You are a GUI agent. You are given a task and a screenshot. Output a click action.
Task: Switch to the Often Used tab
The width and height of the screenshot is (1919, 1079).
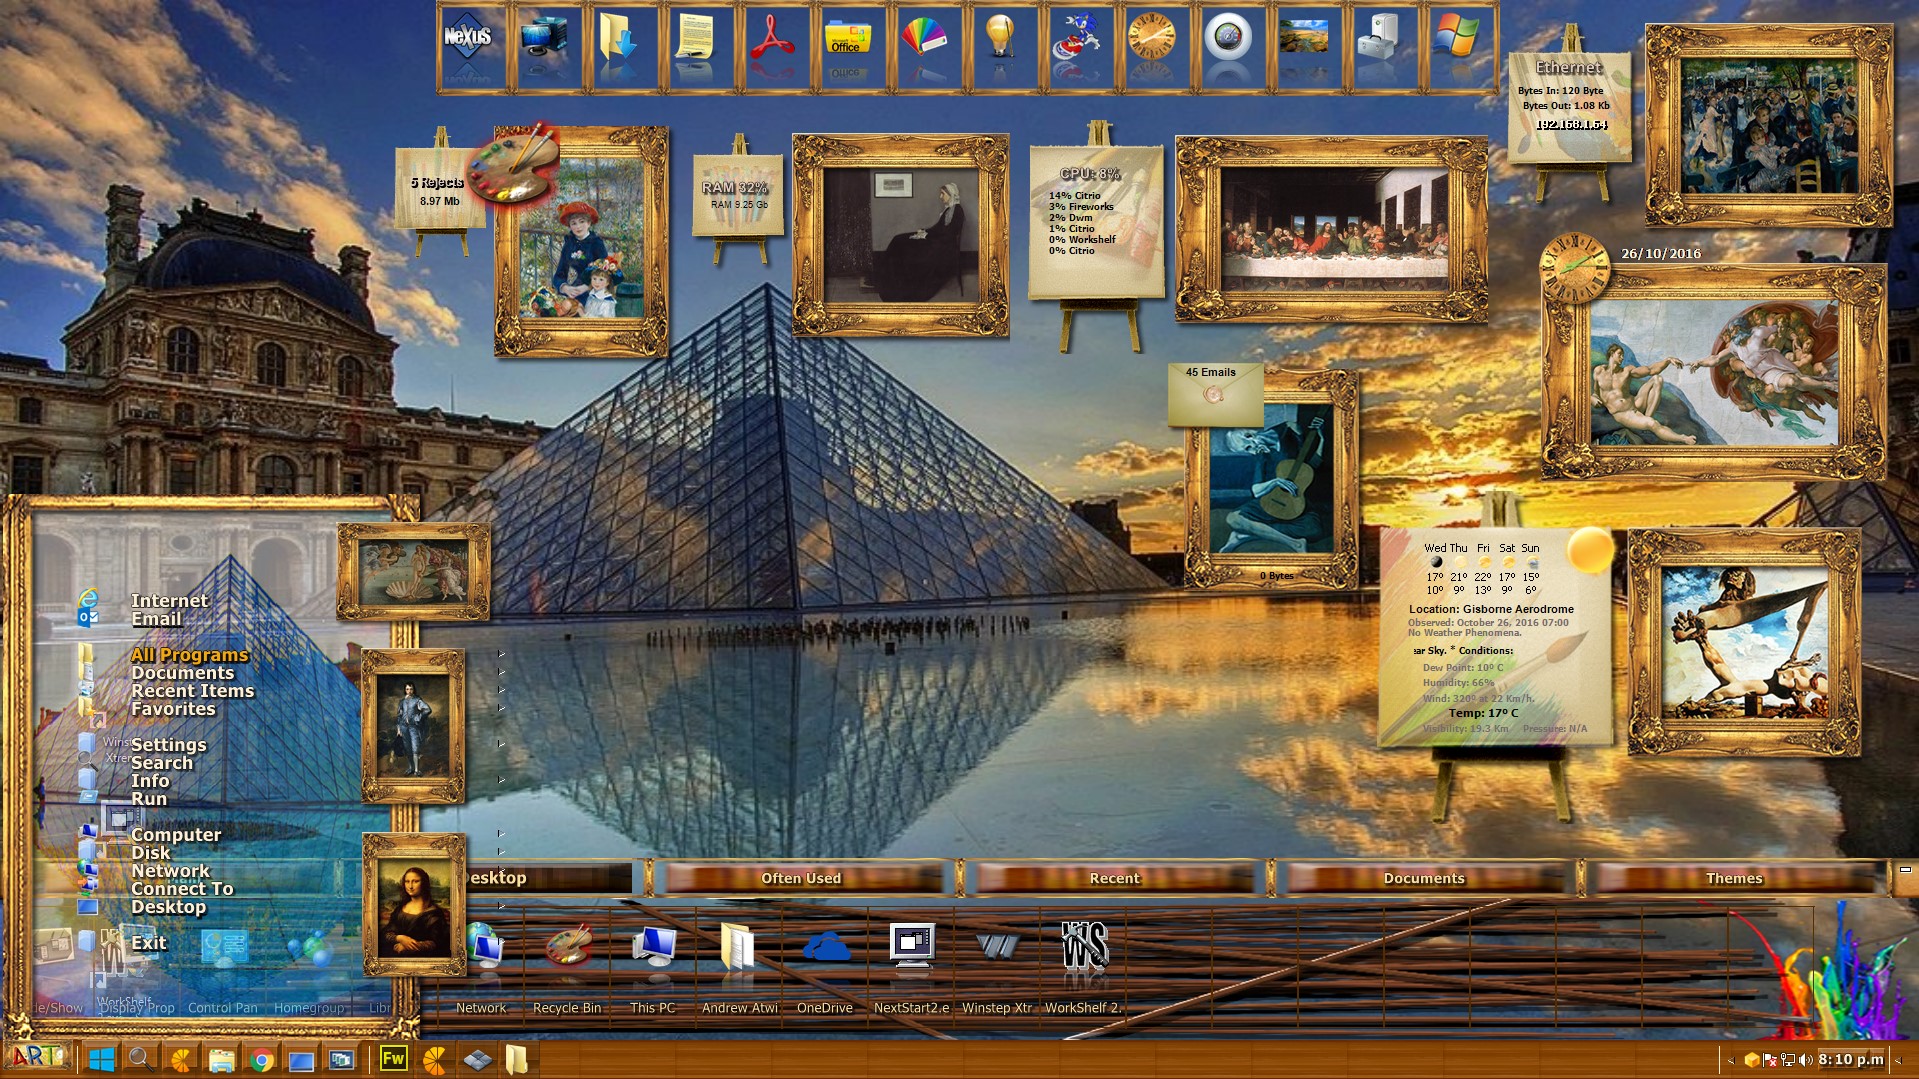(x=801, y=878)
